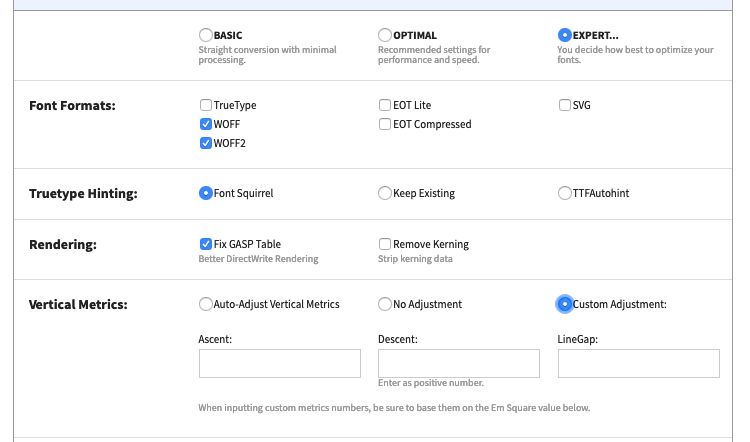Screen dimensions: 750x442
Task: Select TTFAutohint hinting radio button
Action: coord(564,193)
